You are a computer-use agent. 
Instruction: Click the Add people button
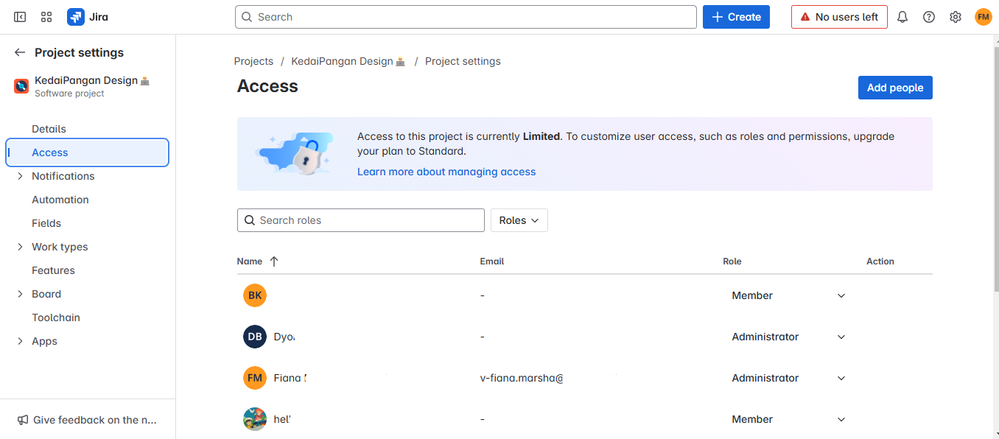point(895,88)
